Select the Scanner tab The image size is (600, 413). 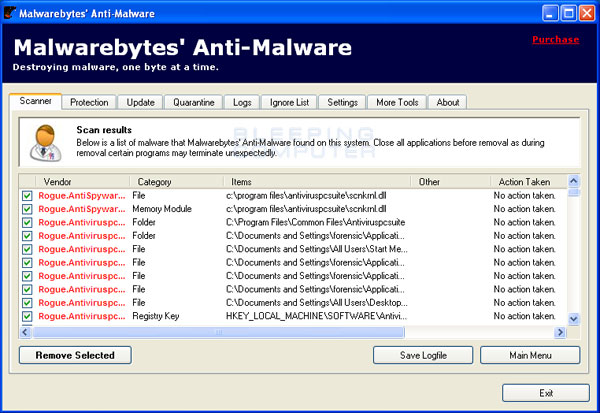pyautogui.click(x=35, y=101)
